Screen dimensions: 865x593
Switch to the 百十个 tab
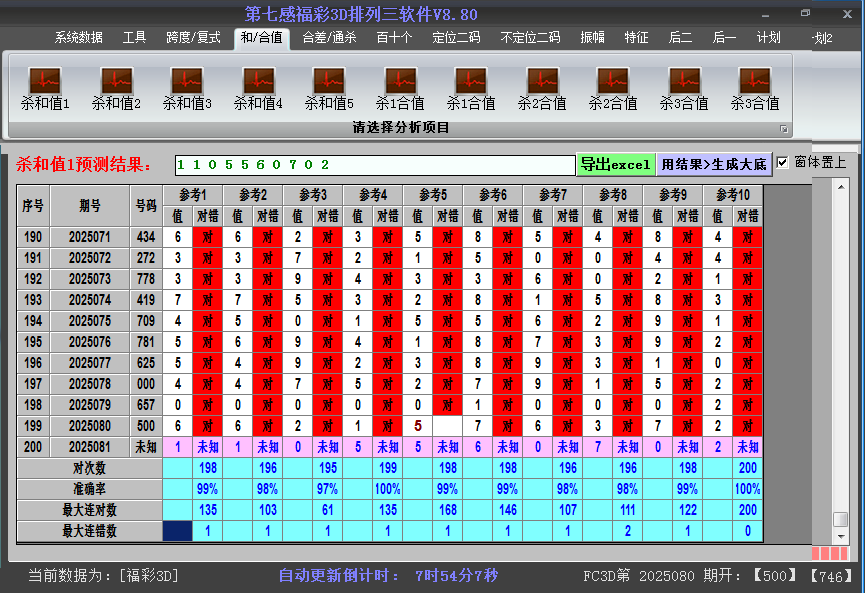pos(394,38)
